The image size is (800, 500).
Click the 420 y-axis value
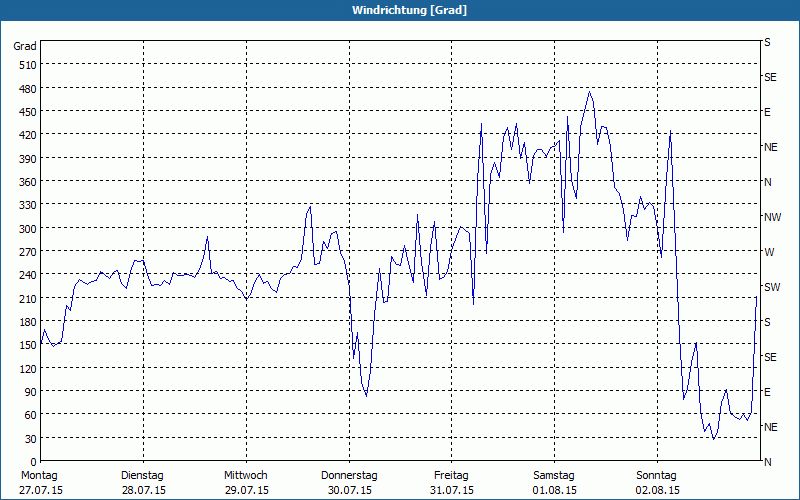pyautogui.click(x=28, y=136)
